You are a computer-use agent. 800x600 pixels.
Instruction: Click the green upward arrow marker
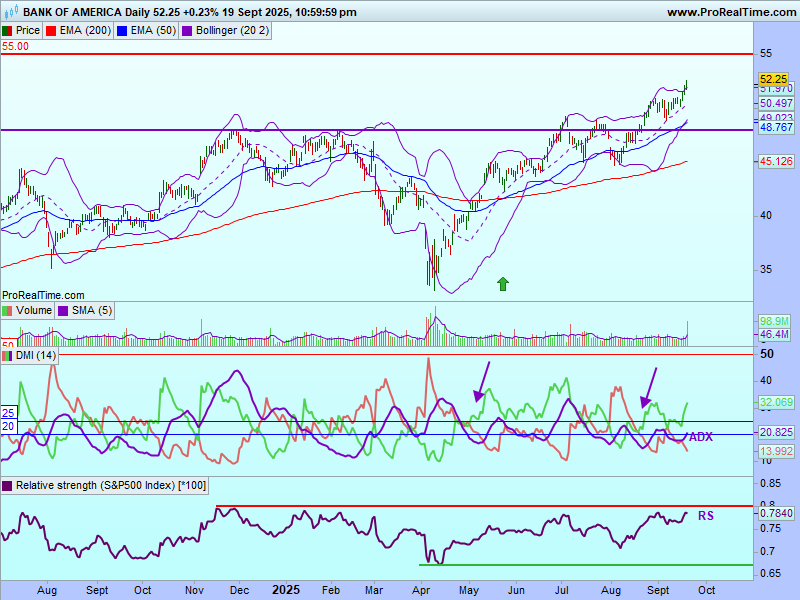(502, 284)
